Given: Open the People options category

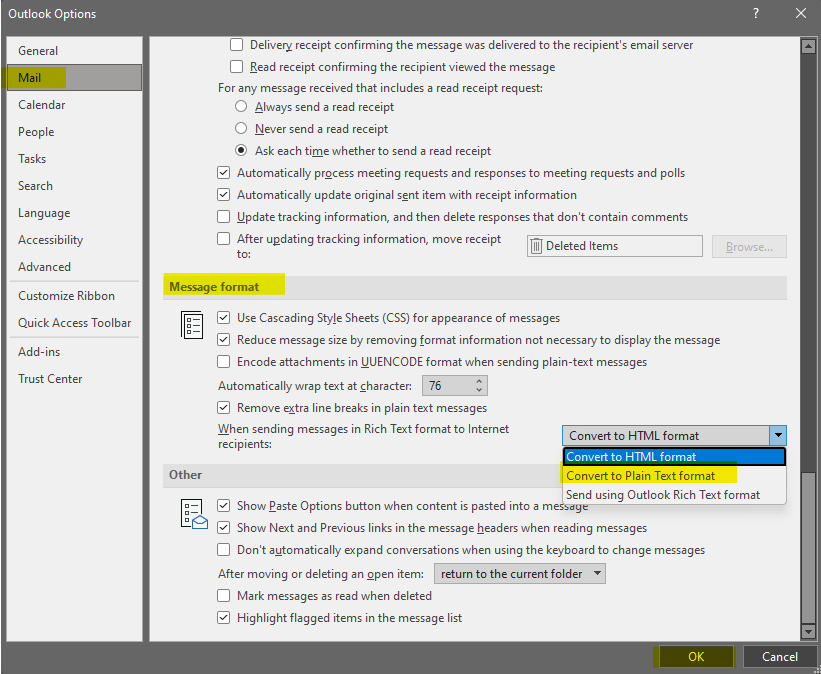Looking at the screenshot, I should coord(74,131).
